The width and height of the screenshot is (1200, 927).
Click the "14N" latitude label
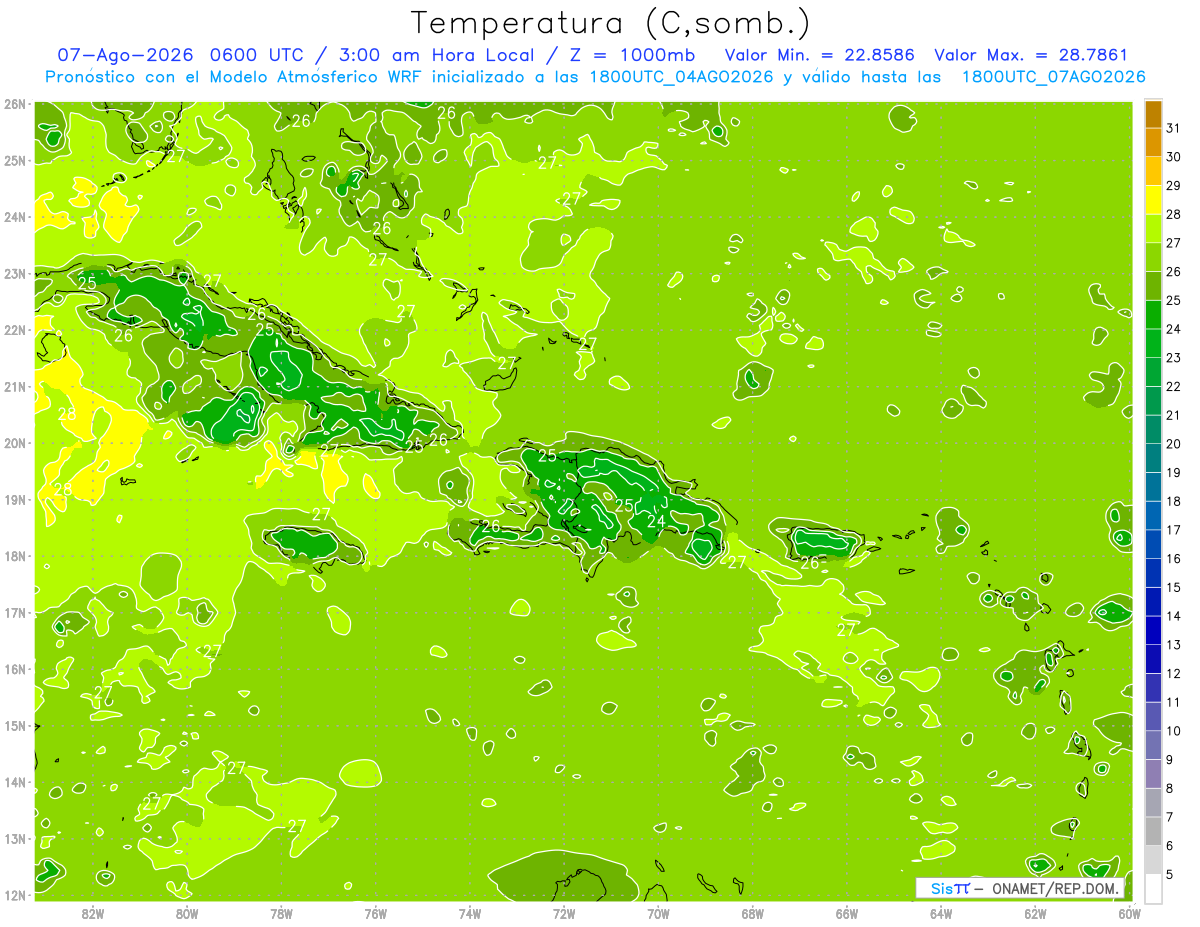coord(14,782)
